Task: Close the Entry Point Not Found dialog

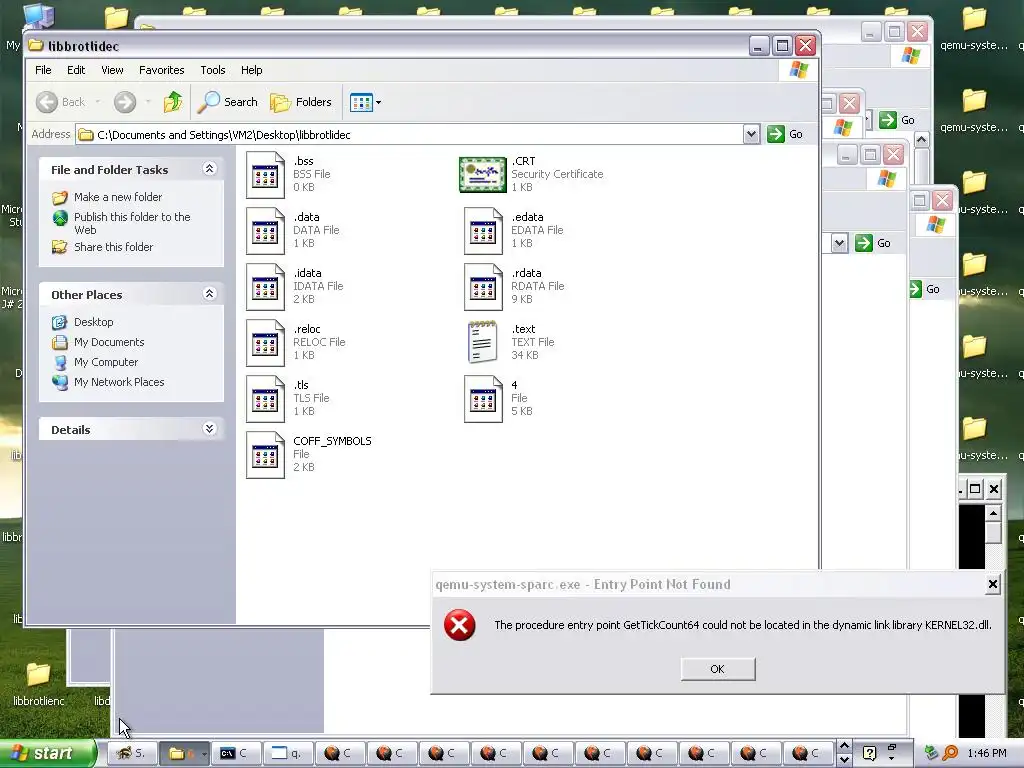Action: (x=993, y=584)
